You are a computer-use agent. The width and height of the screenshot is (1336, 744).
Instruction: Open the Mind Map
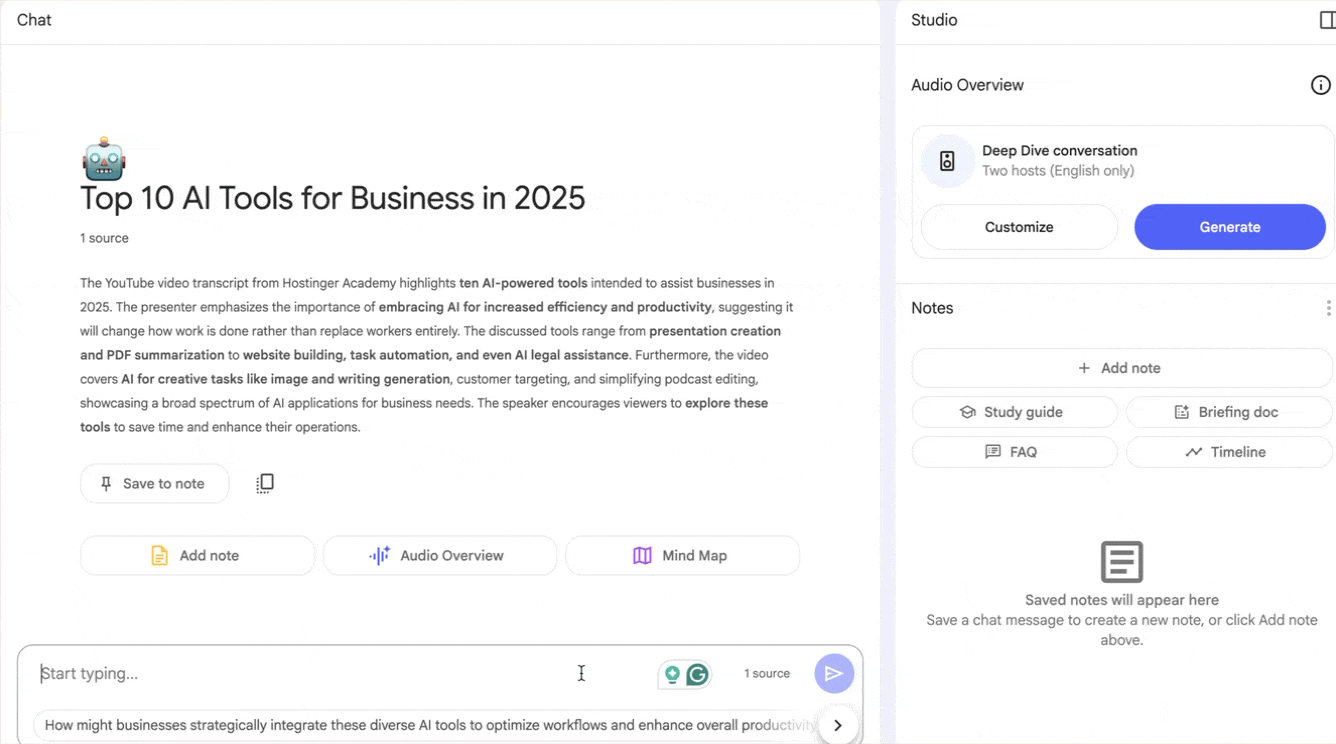[682, 556]
